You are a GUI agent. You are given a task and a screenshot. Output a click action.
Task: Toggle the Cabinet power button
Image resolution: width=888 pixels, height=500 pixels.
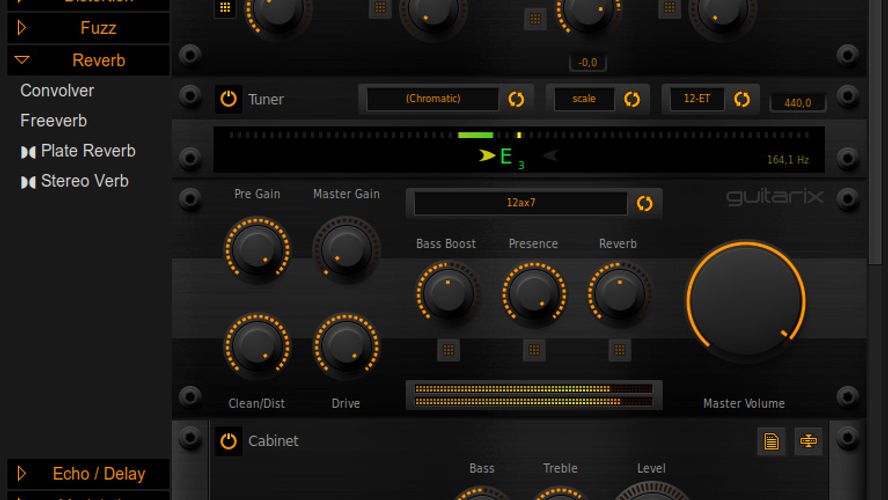pyautogui.click(x=228, y=441)
